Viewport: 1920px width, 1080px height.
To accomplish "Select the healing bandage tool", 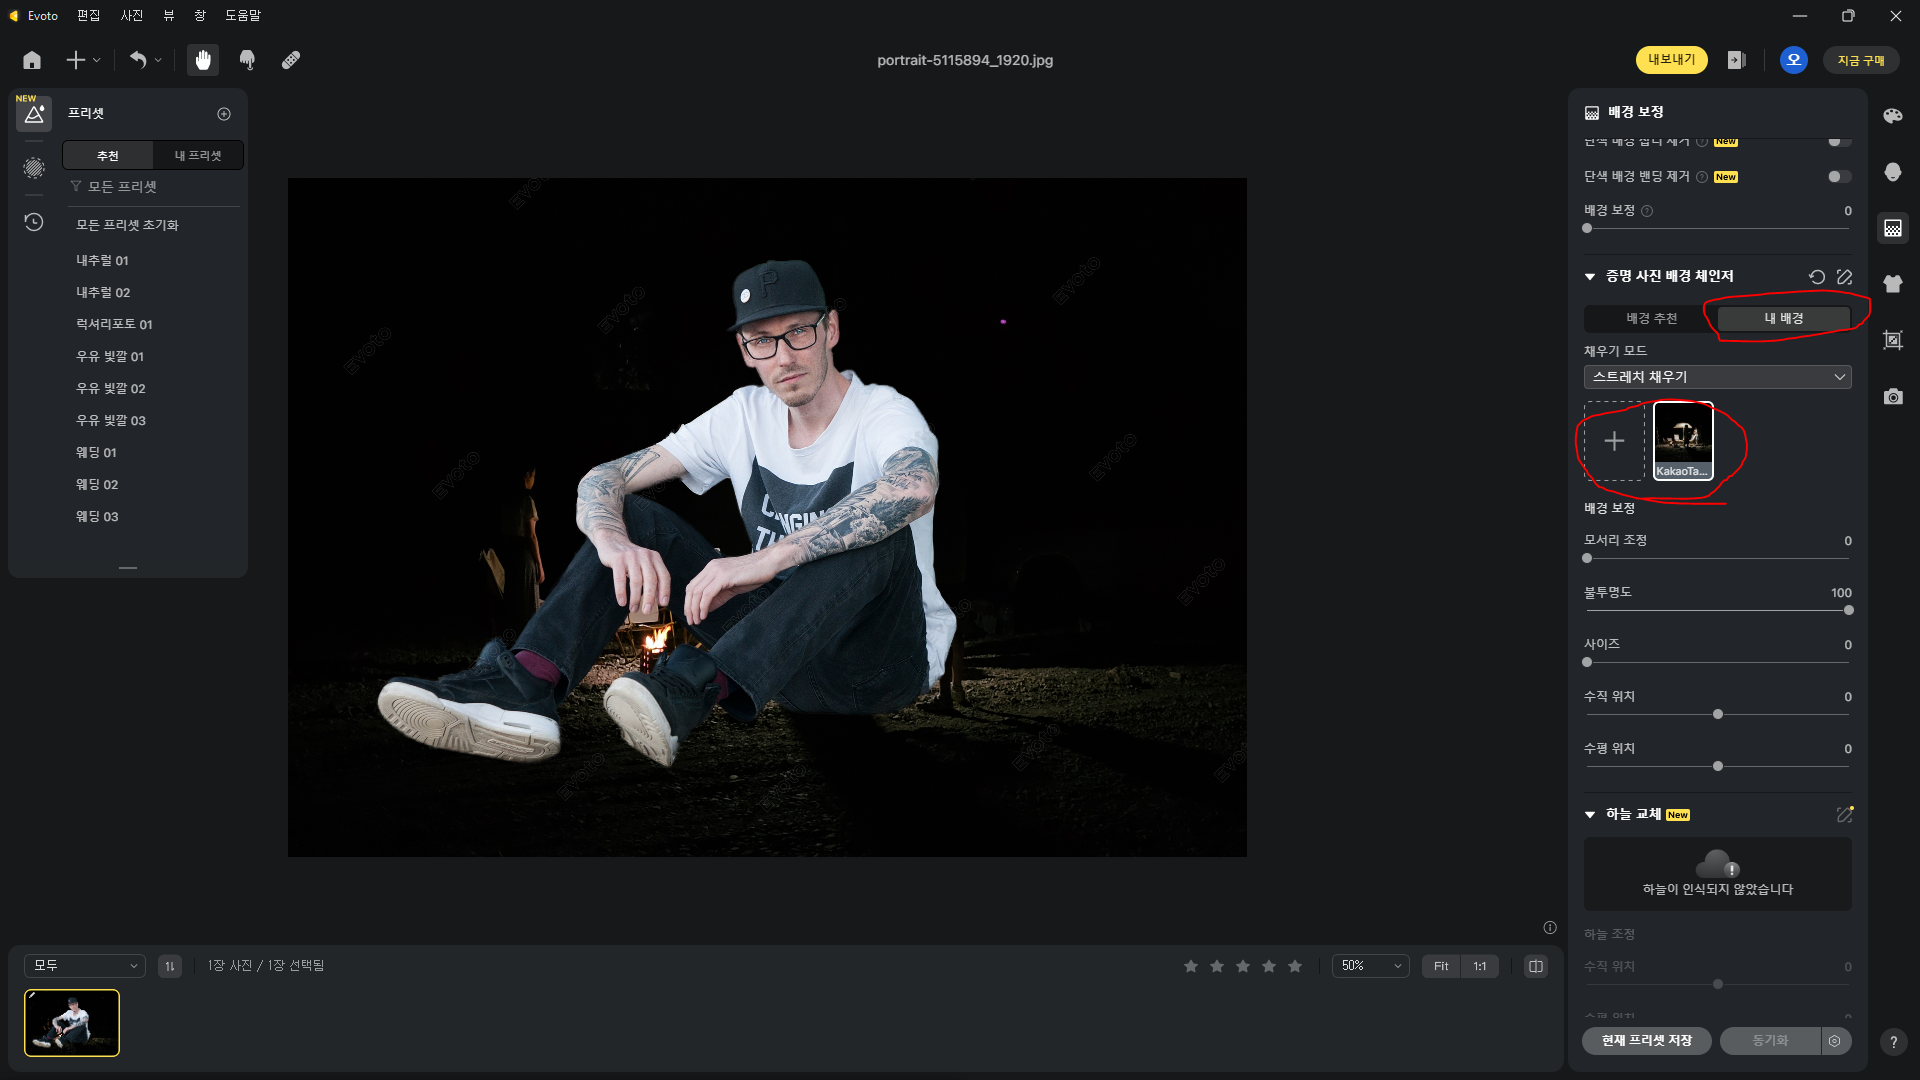I will (x=291, y=60).
